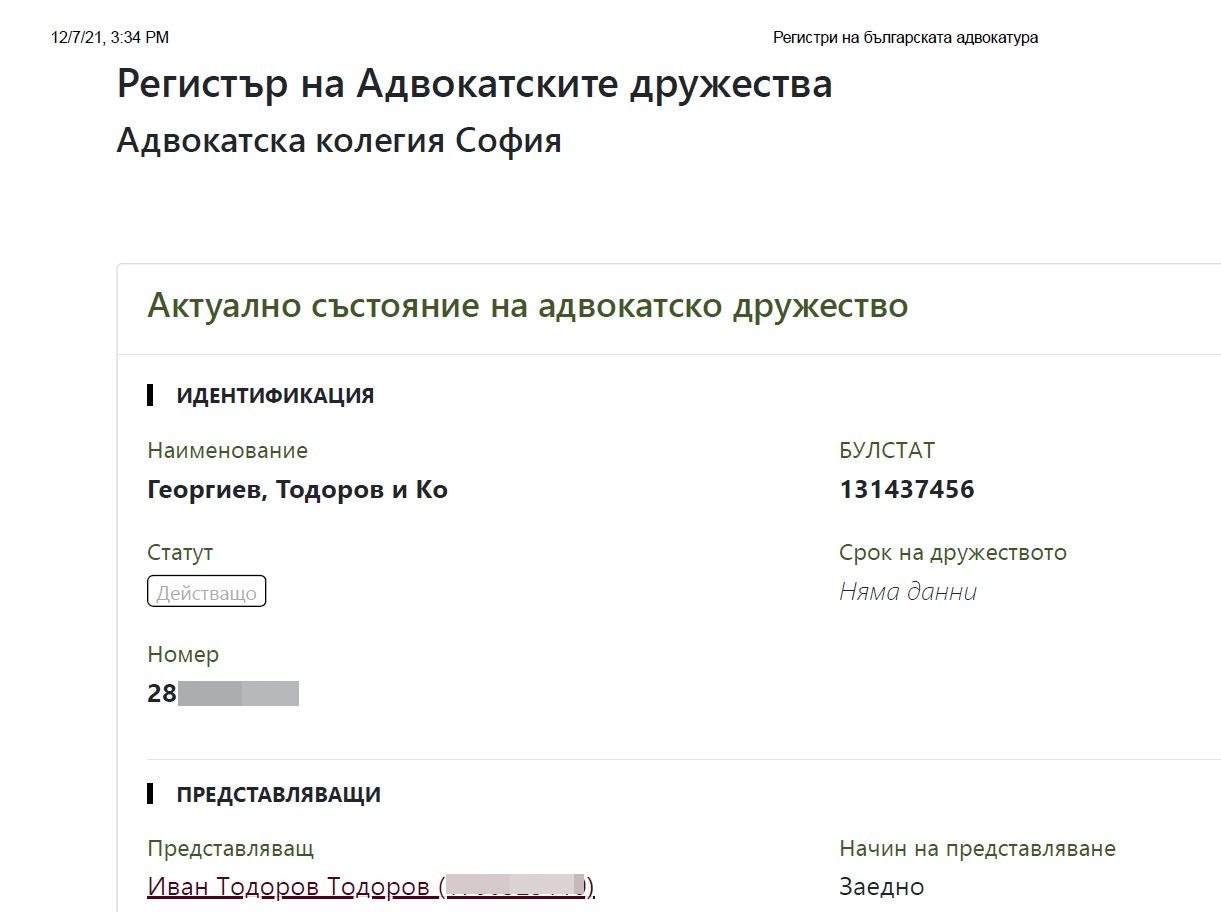Click the ИДЕНТИФИКАЦИЯ section header
Image resolution: width=1221 pixels, height=912 pixels.
[275, 396]
